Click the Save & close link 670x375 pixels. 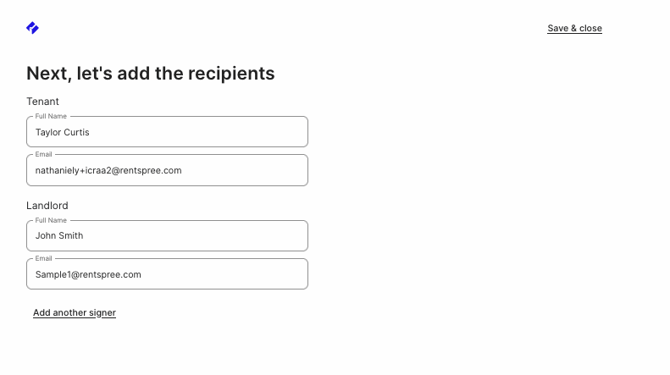(x=575, y=28)
